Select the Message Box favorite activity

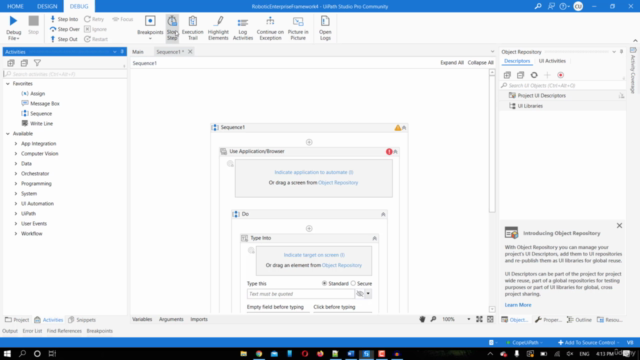40,104
